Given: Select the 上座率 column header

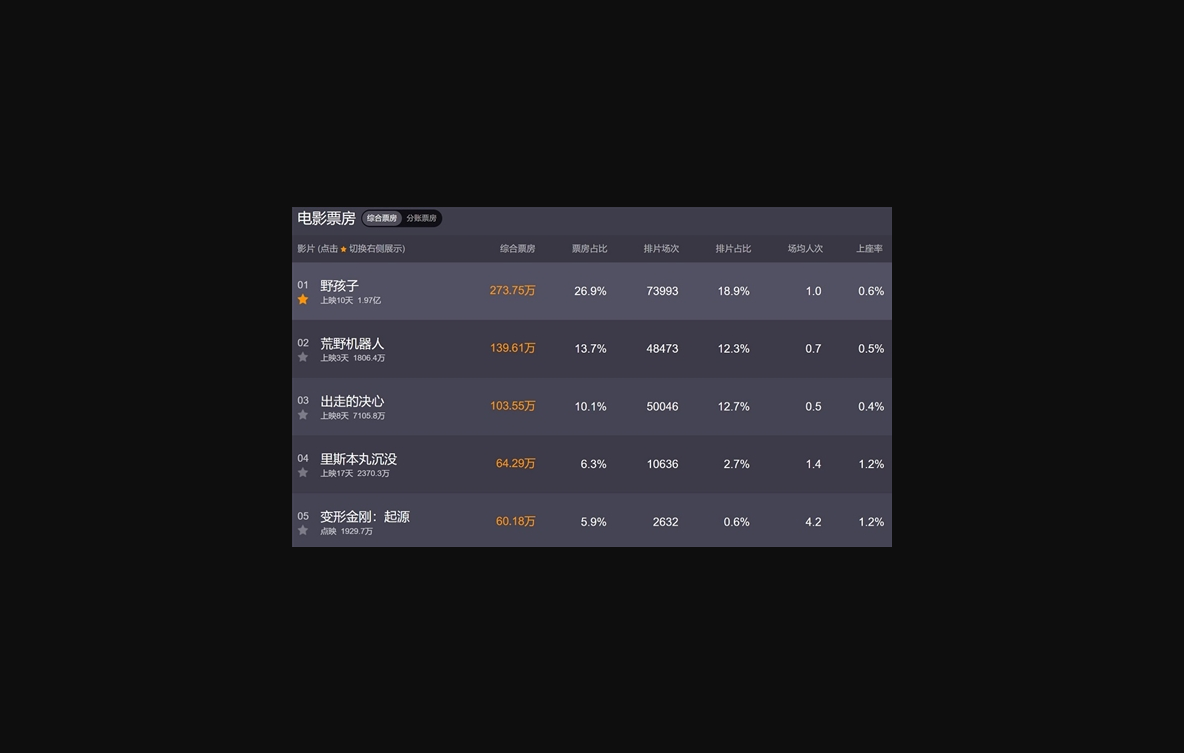Looking at the screenshot, I should 869,249.
